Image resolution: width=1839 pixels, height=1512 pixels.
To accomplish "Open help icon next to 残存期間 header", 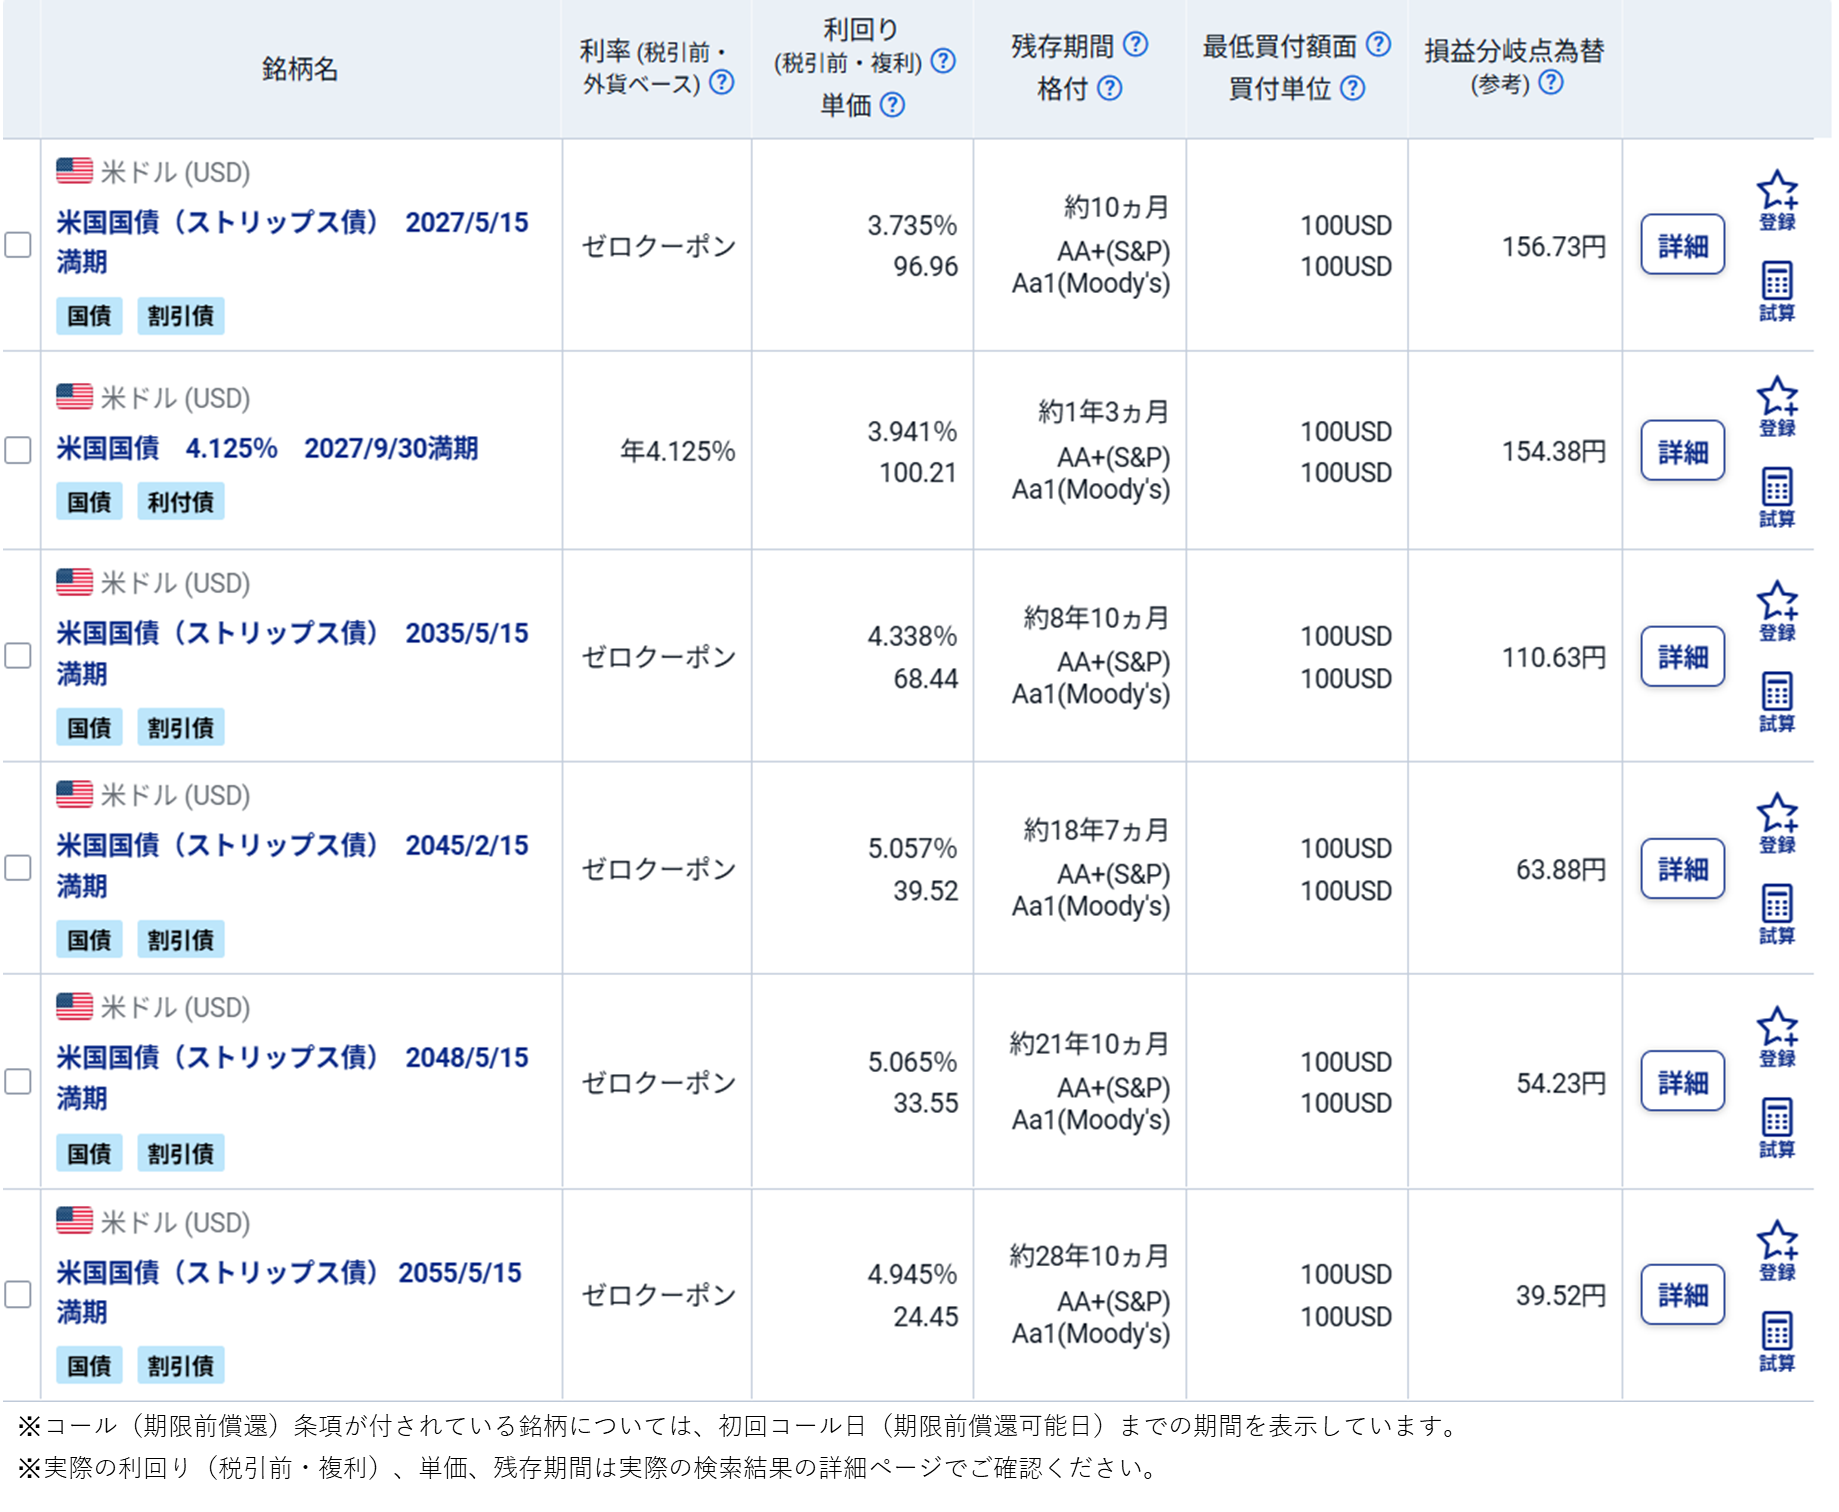I will (1135, 45).
